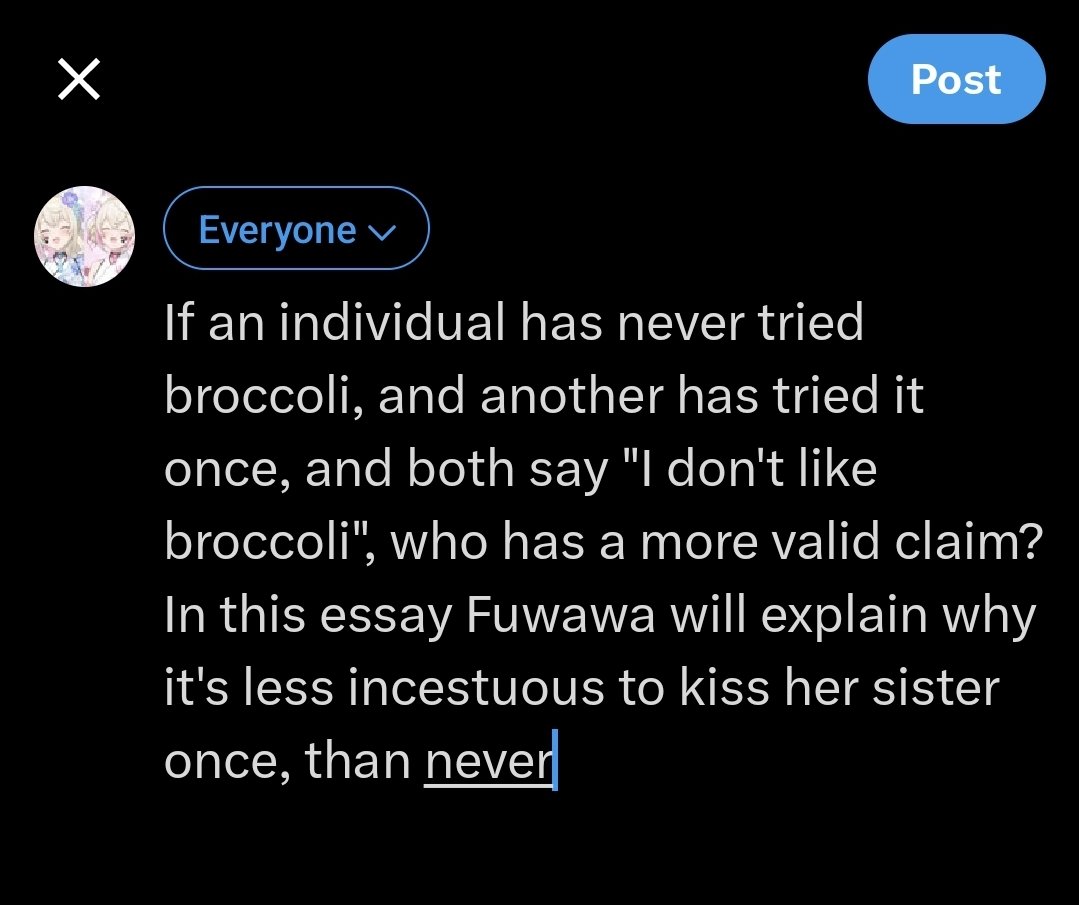
Task: Click "once," at start of the last line
Action: [x=225, y=763]
